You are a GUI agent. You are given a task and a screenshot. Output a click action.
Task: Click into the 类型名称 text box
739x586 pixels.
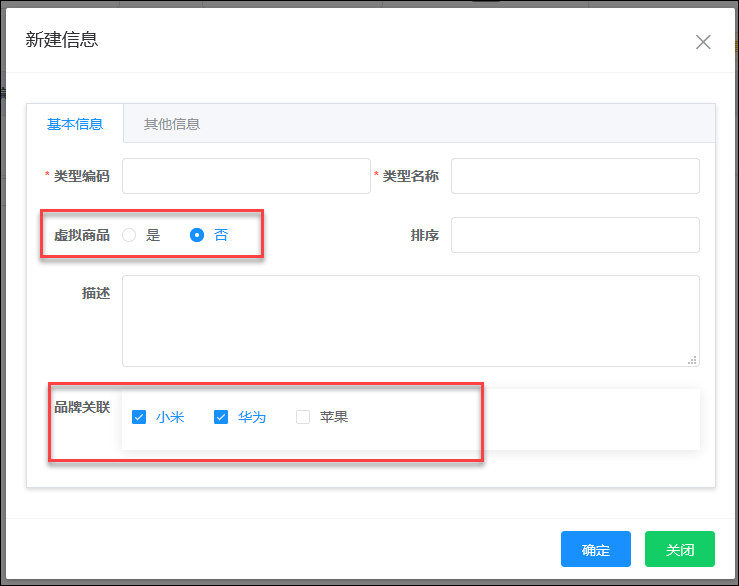(575, 176)
